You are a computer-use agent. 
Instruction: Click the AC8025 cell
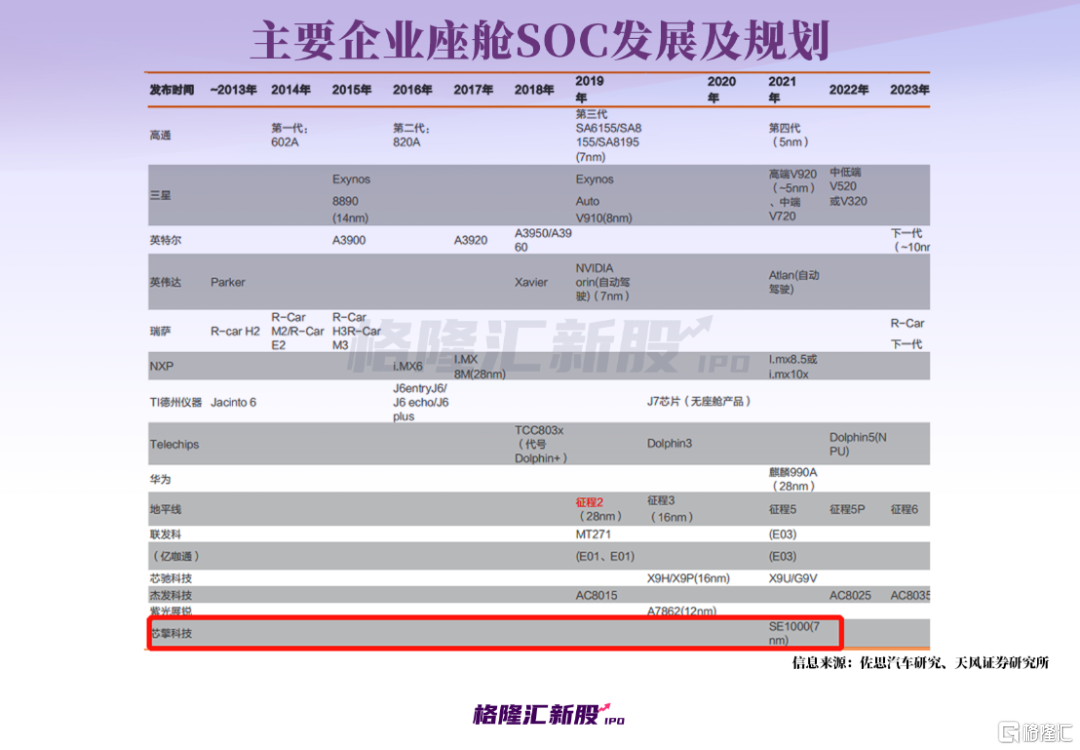click(x=850, y=595)
